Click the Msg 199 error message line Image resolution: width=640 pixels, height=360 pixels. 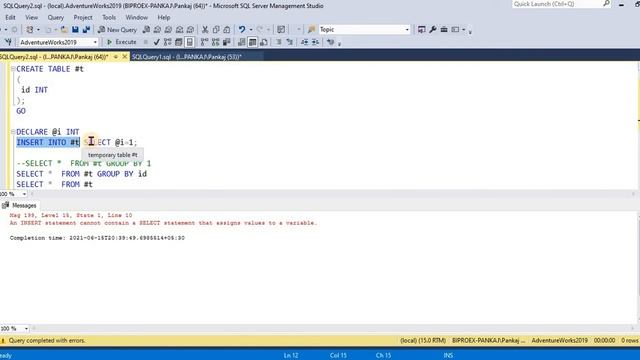71,215
